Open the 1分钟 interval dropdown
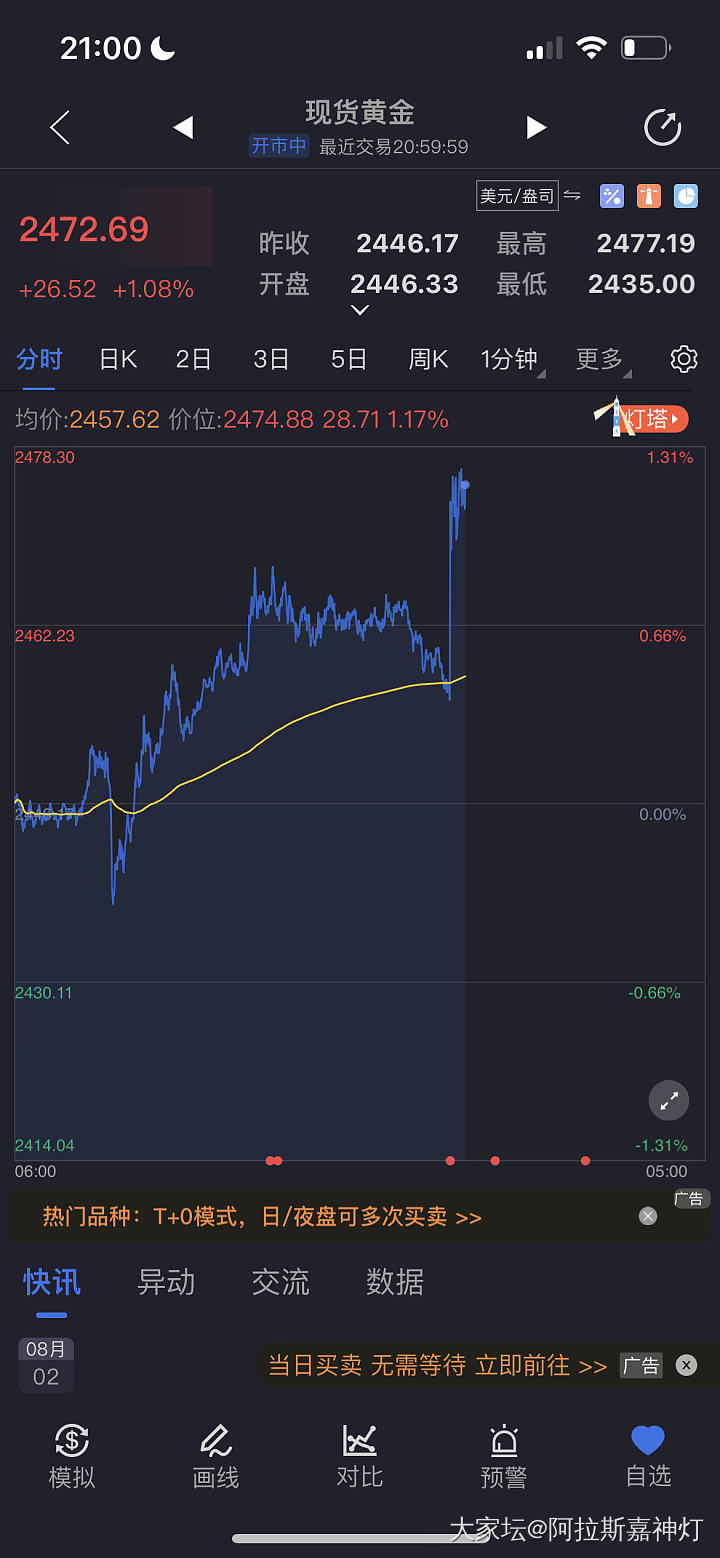Viewport: 720px width, 1558px height. coord(512,359)
